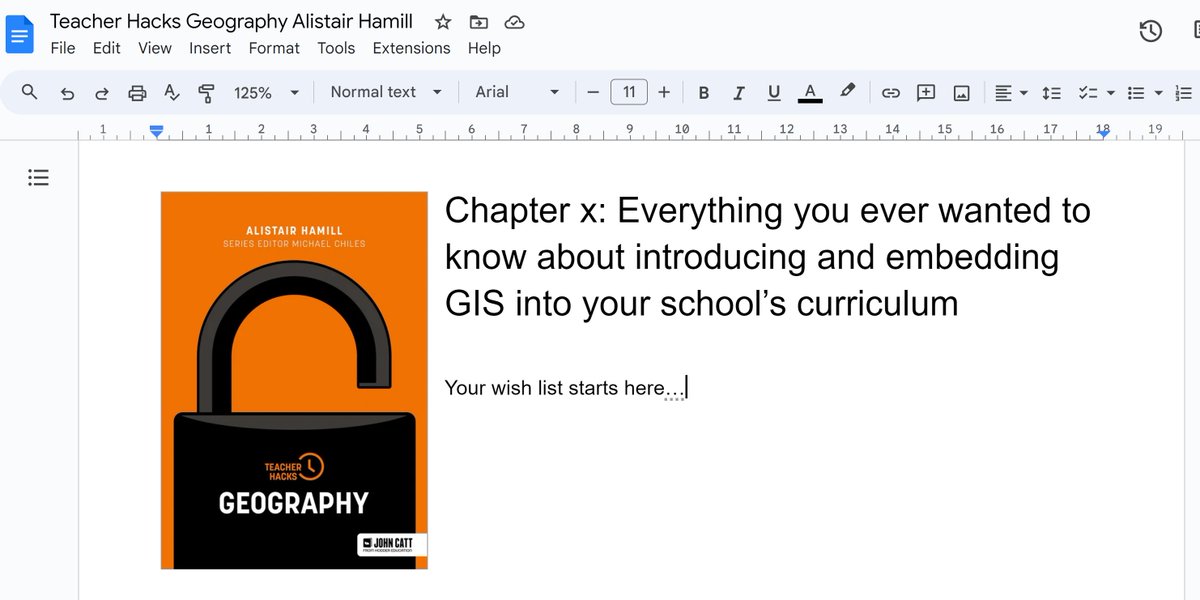Open the Extensions menu
This screenshot has width=1200, height=600.
coord(411,47)
